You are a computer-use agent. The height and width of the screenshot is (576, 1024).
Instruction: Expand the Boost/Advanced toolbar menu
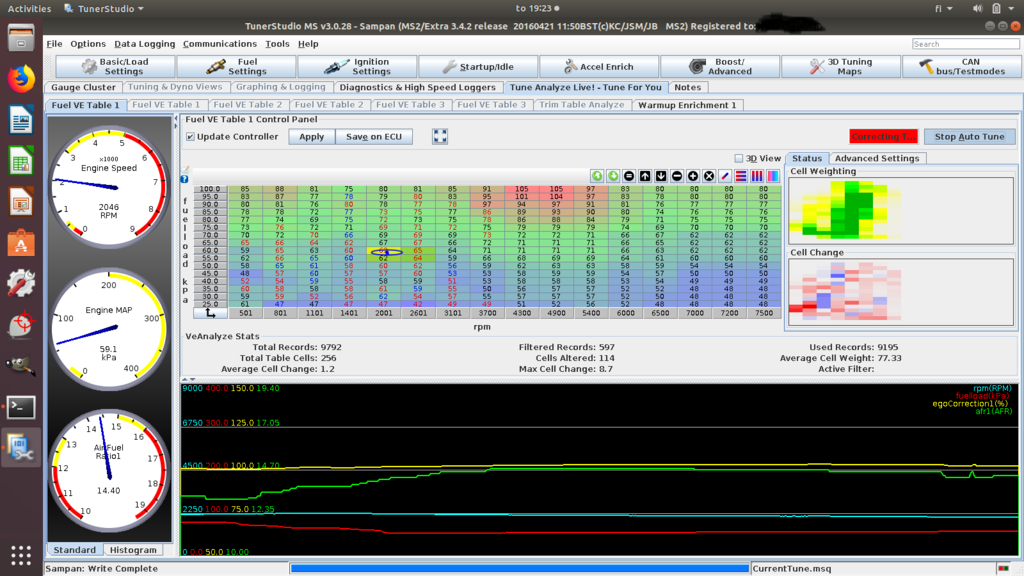pos(720,67)
